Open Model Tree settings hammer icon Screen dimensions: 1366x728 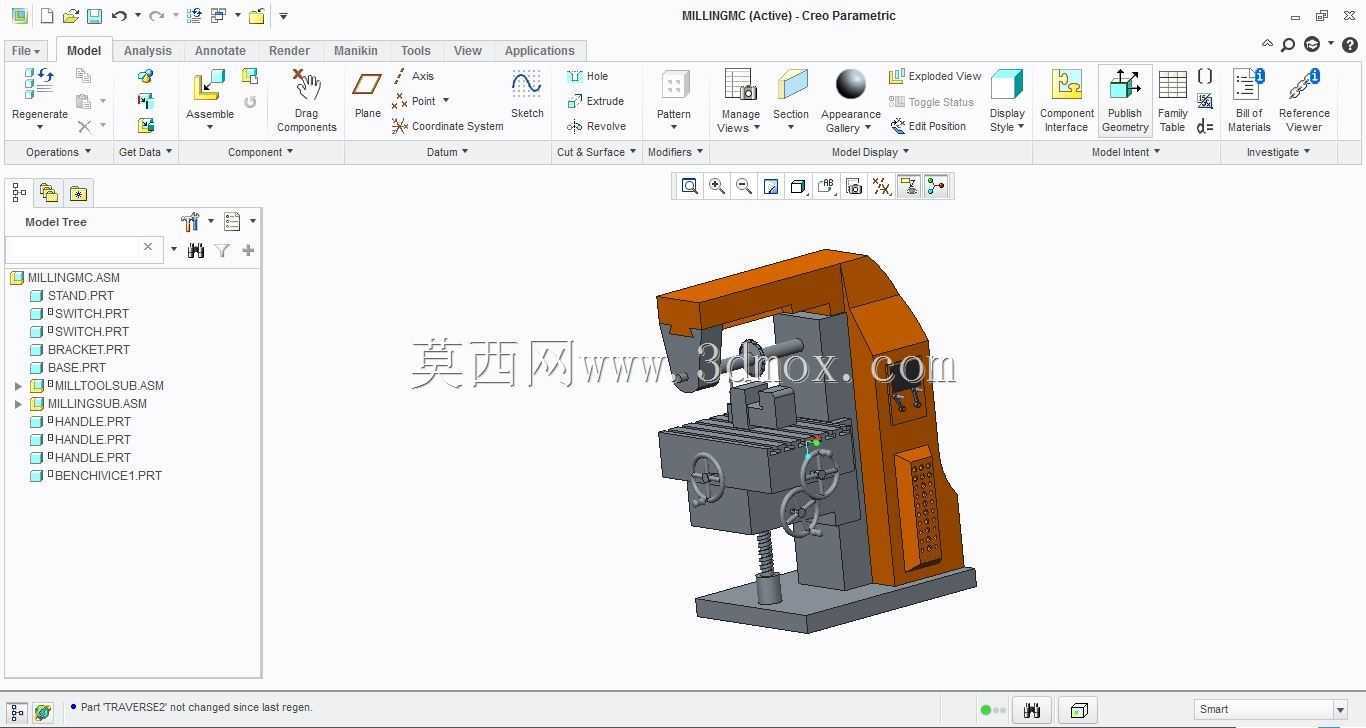click(x=190, y=222)
